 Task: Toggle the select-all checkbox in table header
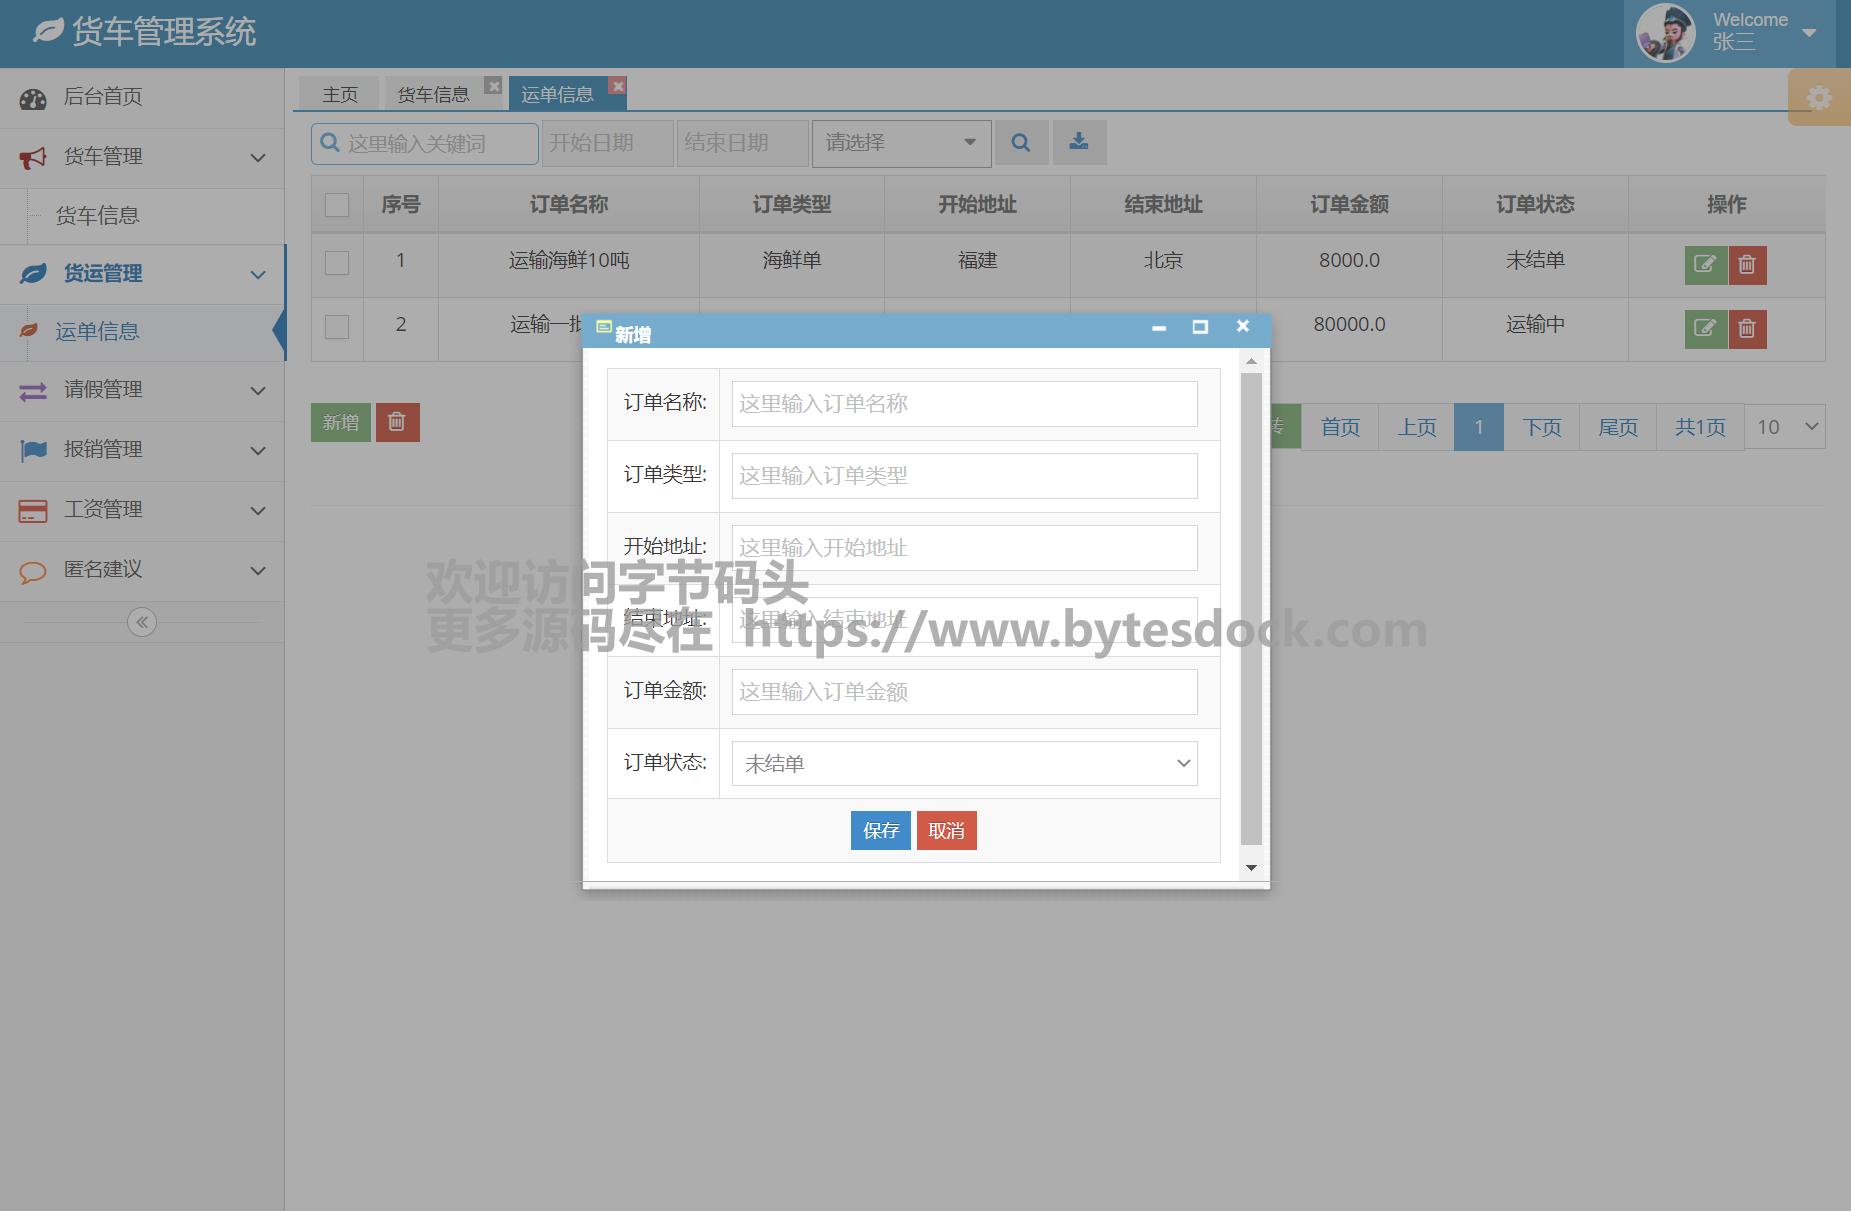pyautogui.click(x=337, y=205)
